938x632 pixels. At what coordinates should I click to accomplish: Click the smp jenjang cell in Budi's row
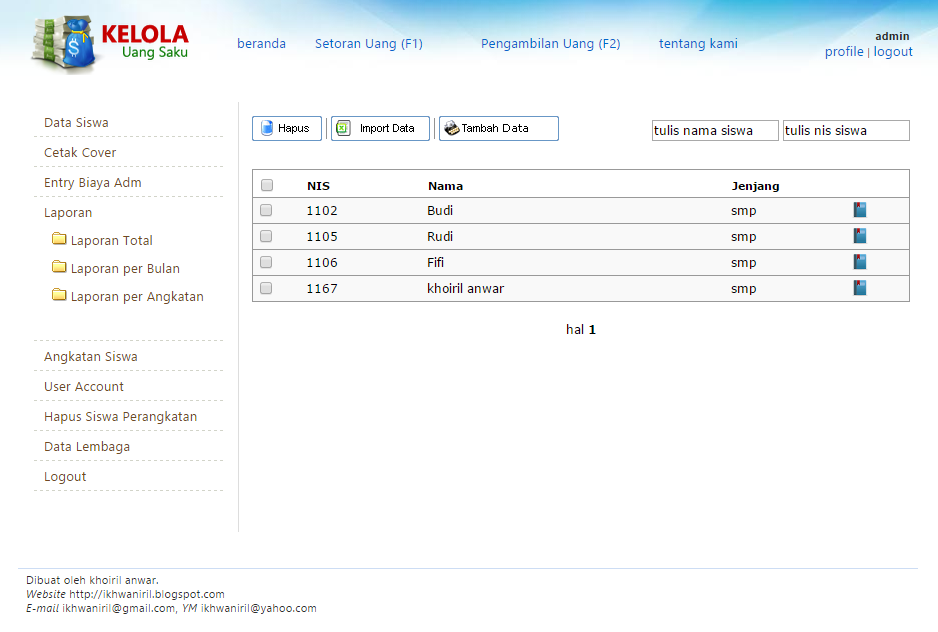(744, 211)
